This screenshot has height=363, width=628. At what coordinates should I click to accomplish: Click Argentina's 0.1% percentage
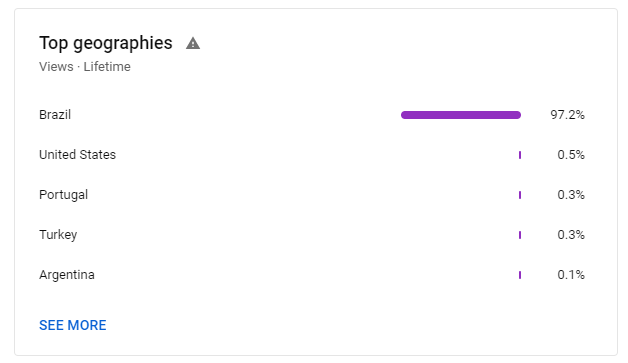tap(571, 275)
